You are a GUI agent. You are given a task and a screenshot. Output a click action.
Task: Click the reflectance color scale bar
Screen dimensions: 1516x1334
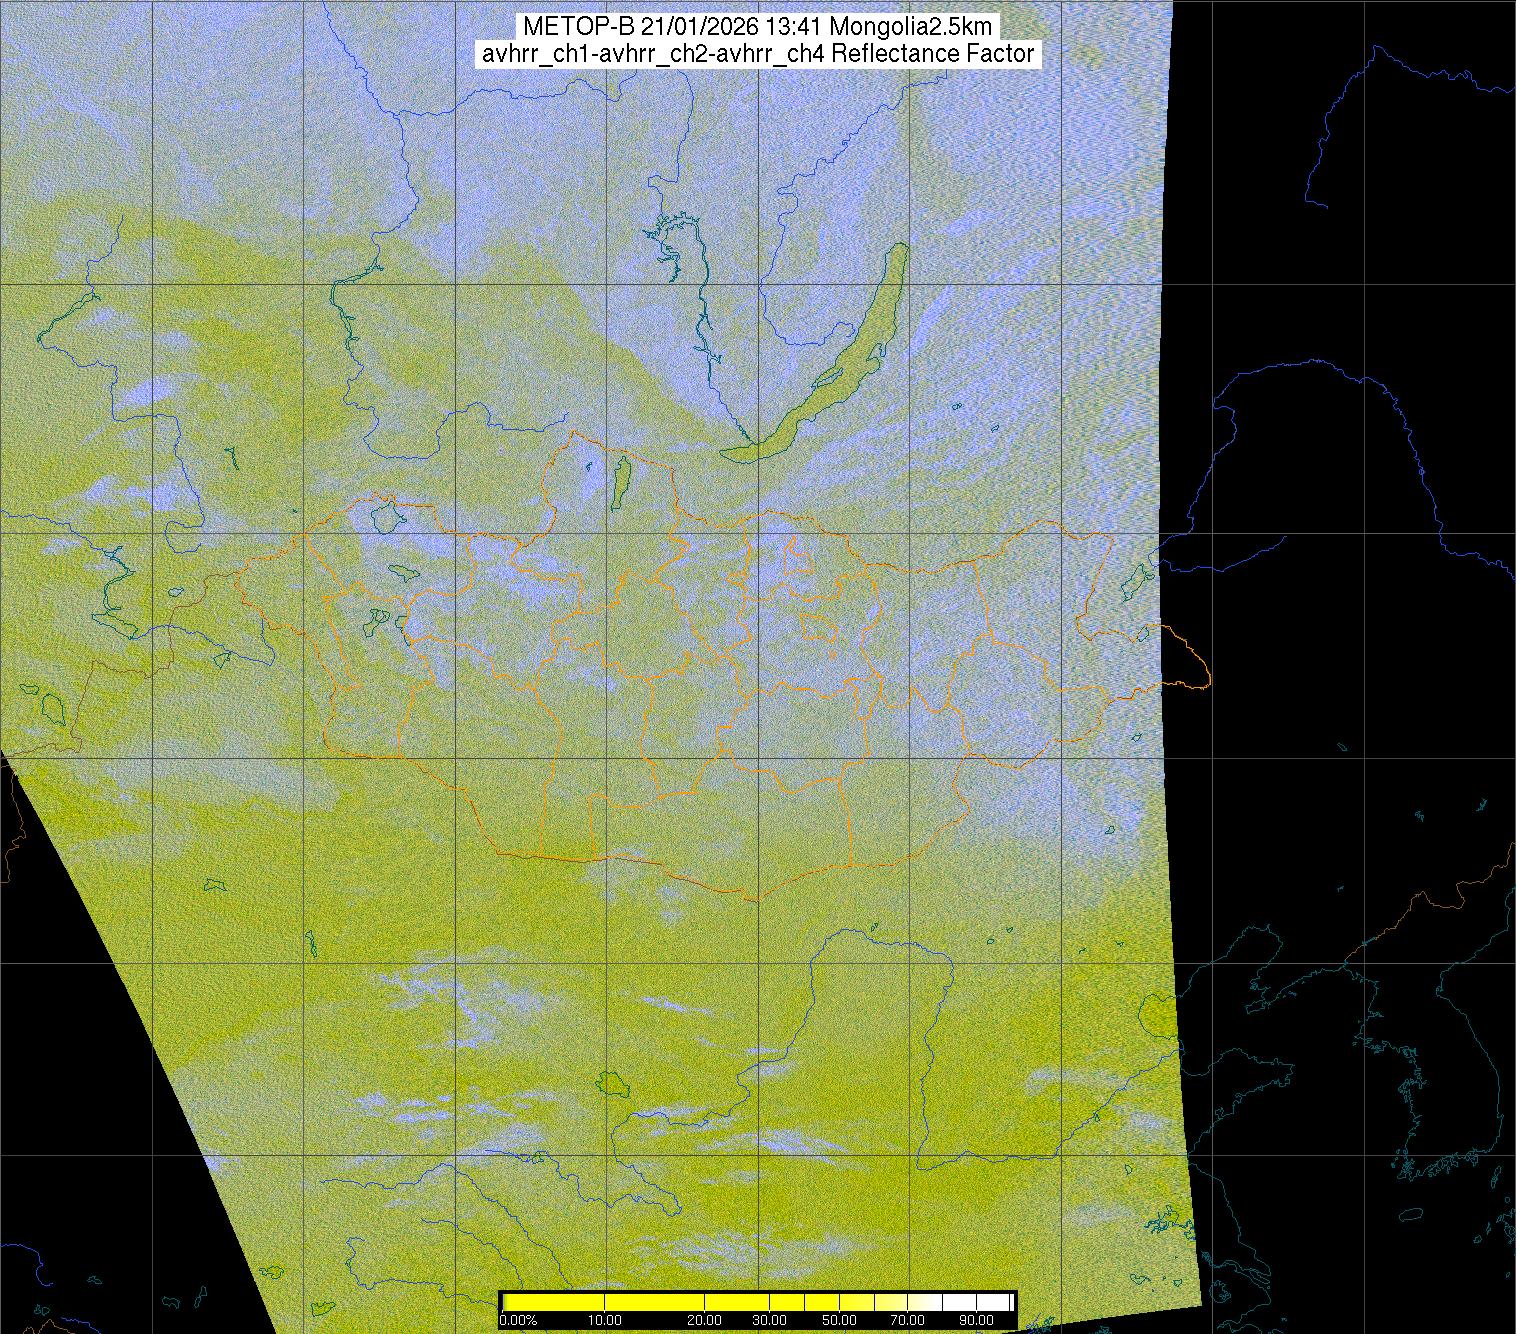point(758,1302)
